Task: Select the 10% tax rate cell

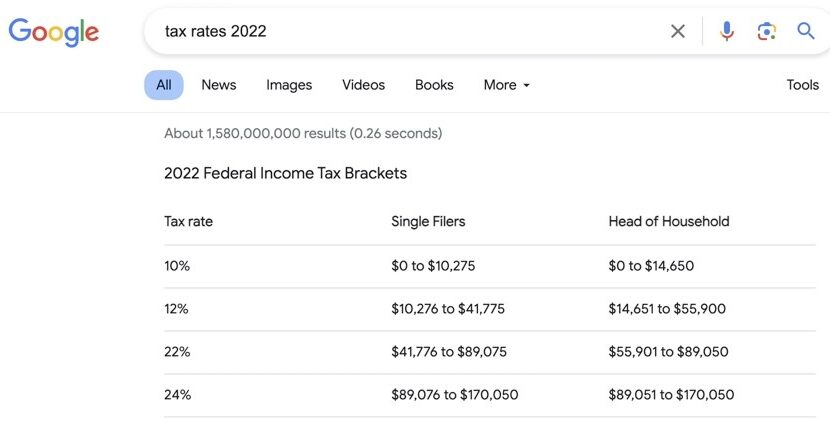Action: (177, 266)
